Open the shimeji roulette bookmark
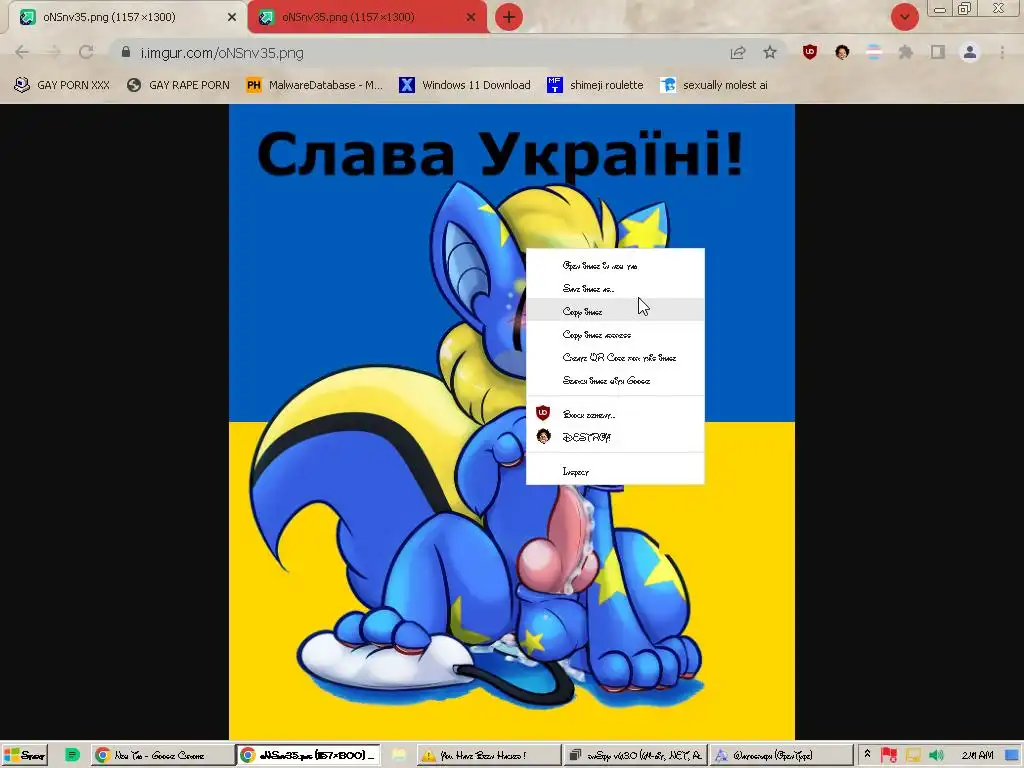 (595, 85)
